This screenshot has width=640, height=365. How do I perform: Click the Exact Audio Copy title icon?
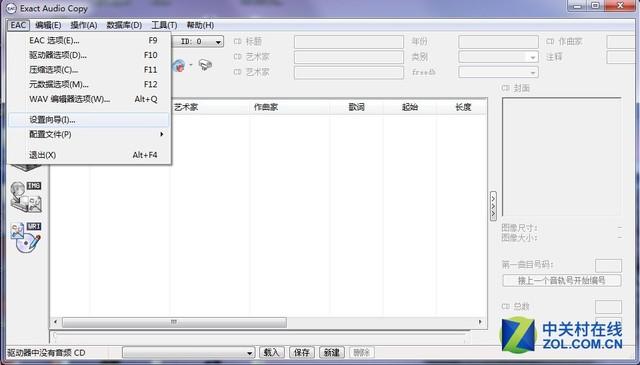coord(12,8)
